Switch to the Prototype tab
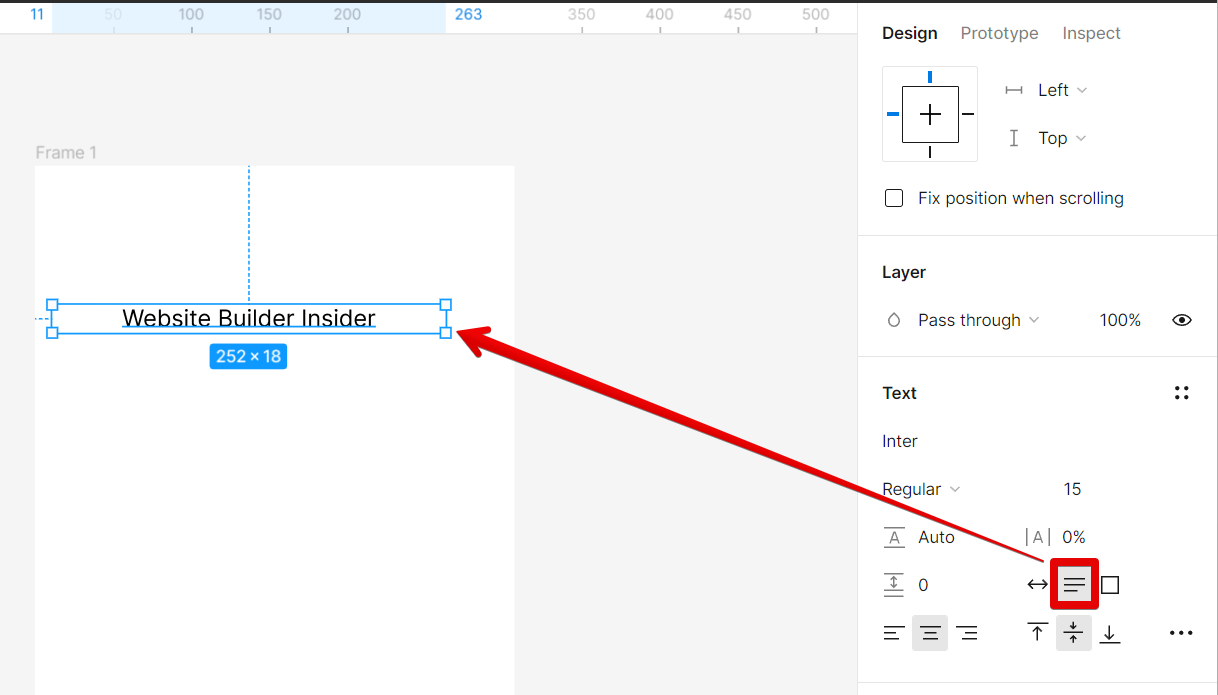Screen dimensions: 1218x695 click(x=999, y=33)
